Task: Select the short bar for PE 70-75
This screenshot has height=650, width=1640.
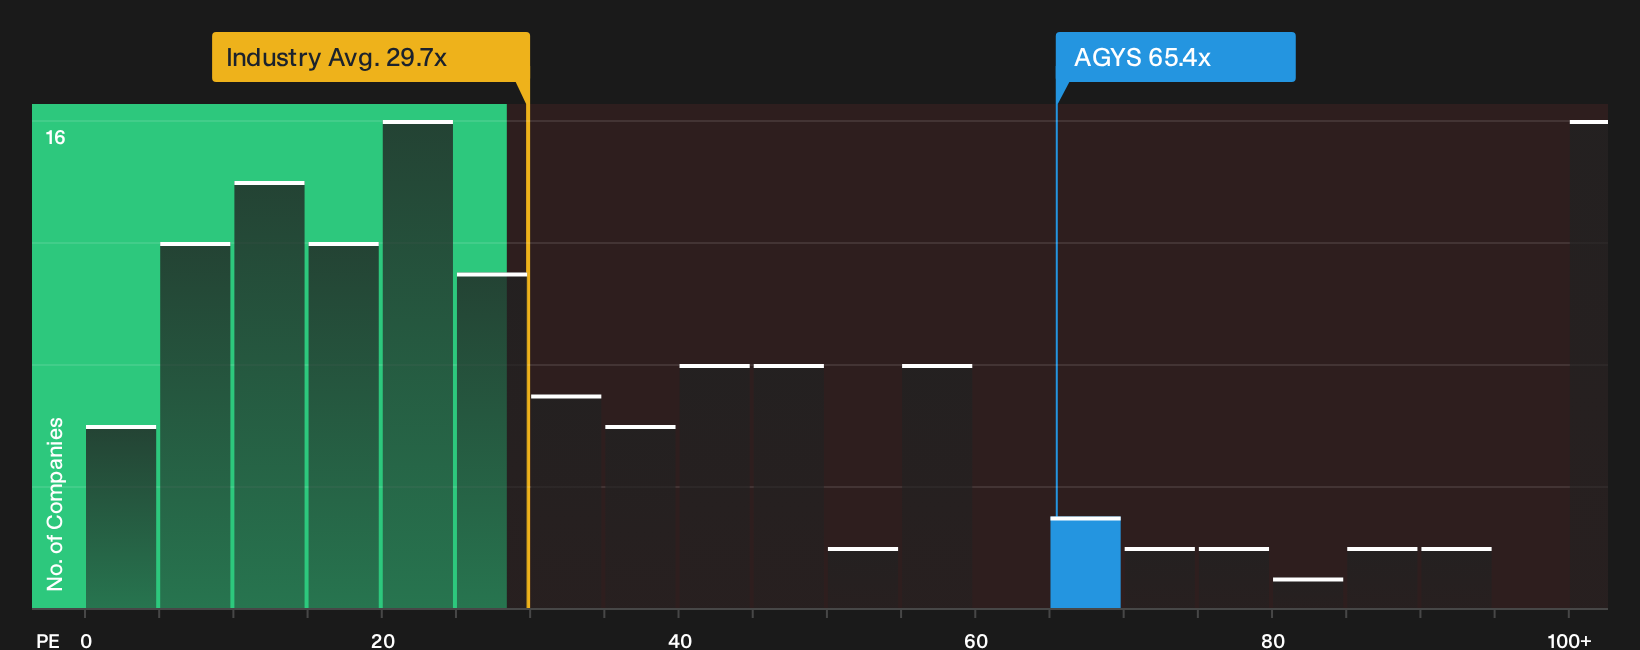Action: (x=1160, y=578)
